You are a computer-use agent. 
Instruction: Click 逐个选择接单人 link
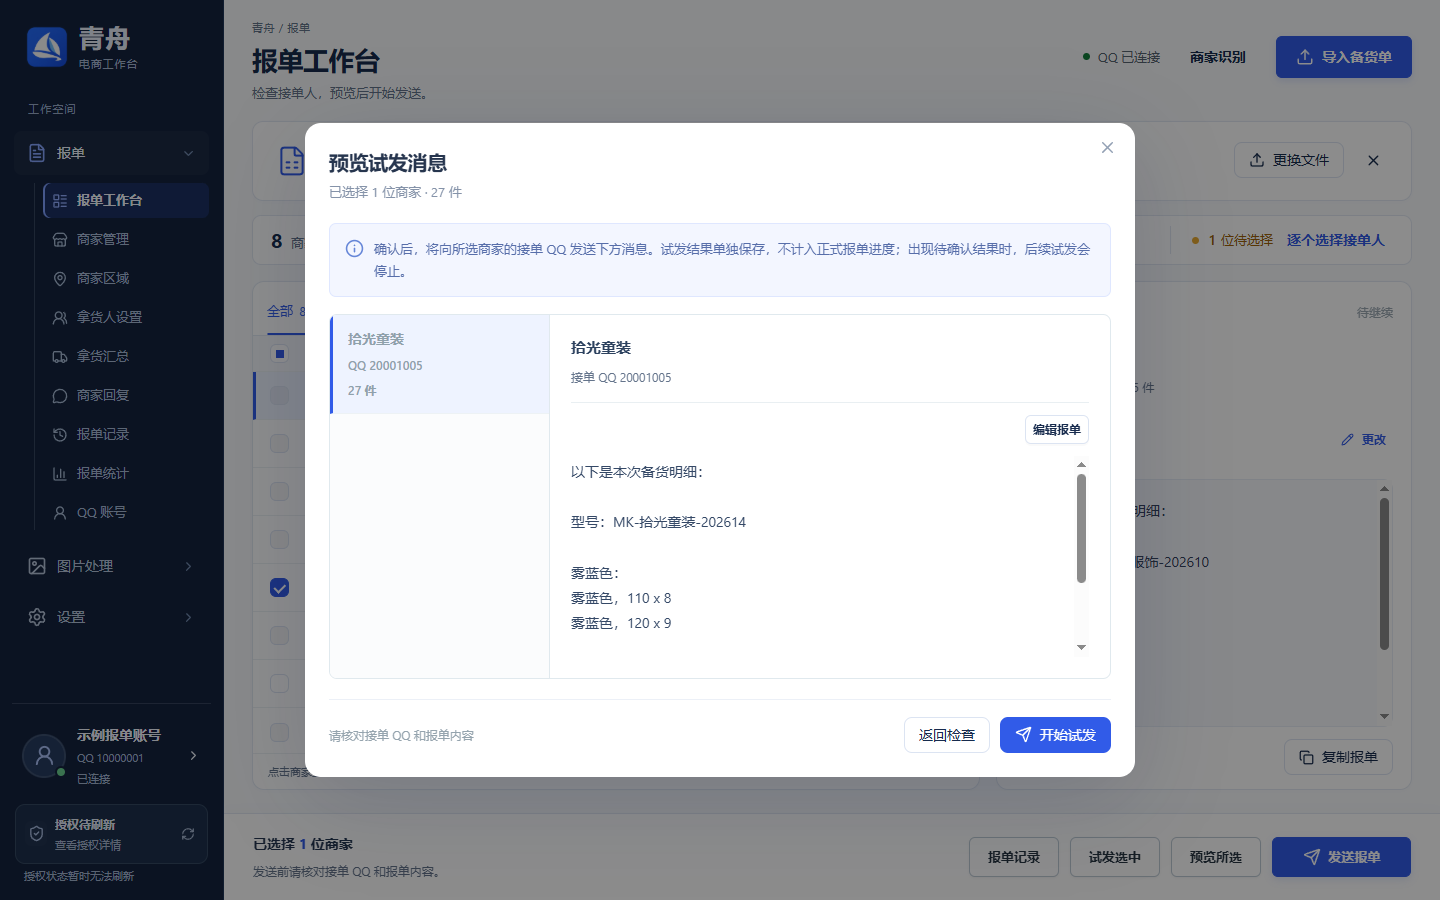(1335, 240)
